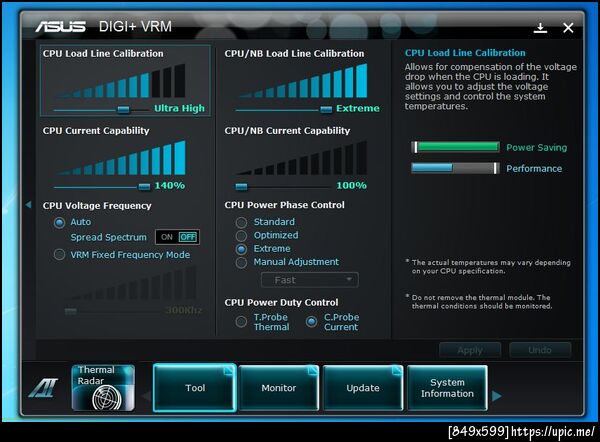Open the Monitor menu
Screen dimensions: 600x442
279,388
